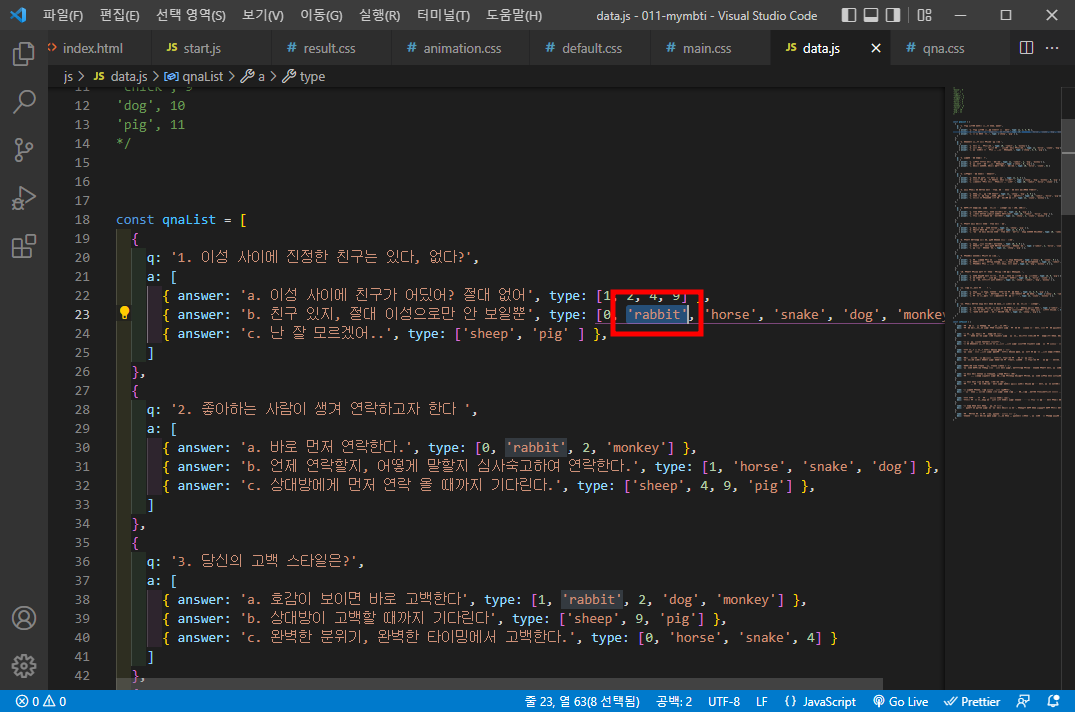Switch to the index.html tab

tap(93, 48)
